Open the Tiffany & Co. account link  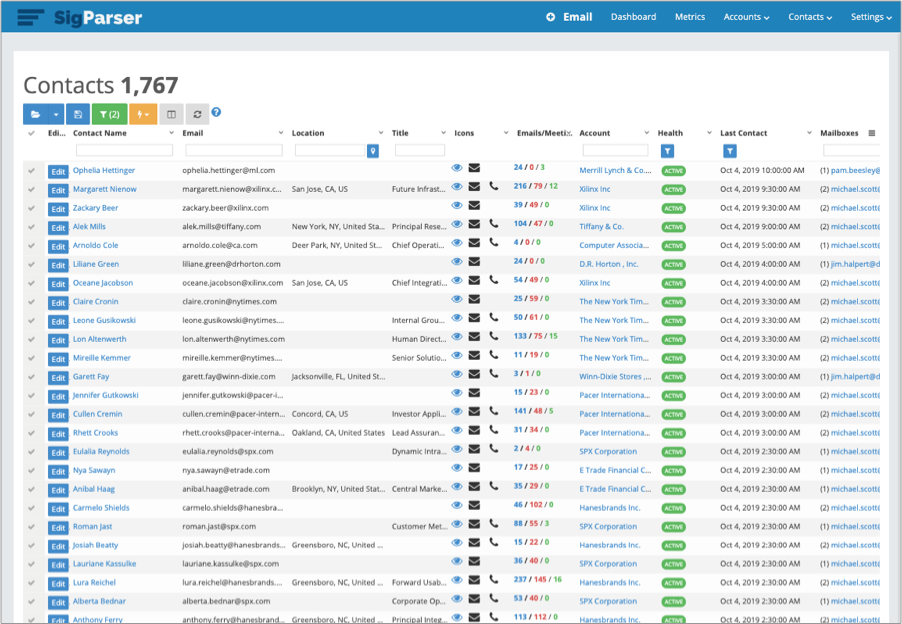point(601,227)
